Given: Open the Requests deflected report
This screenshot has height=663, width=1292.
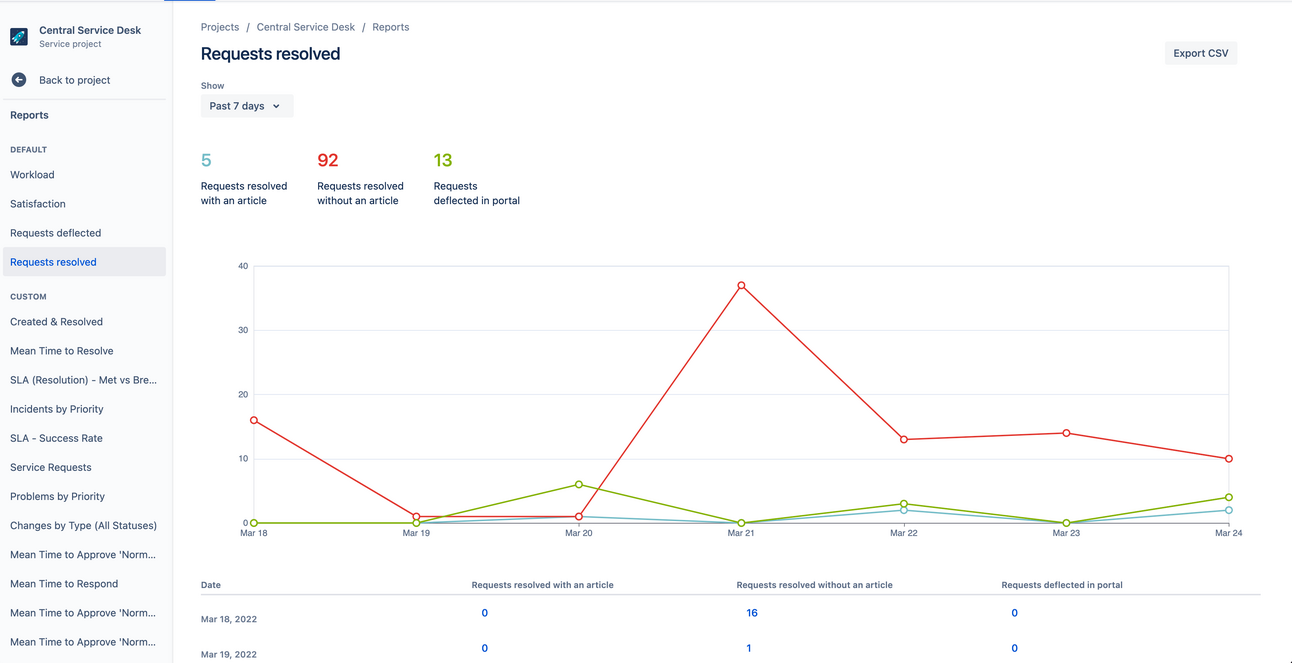Looking at the screenshot, I should click(55, 233).
